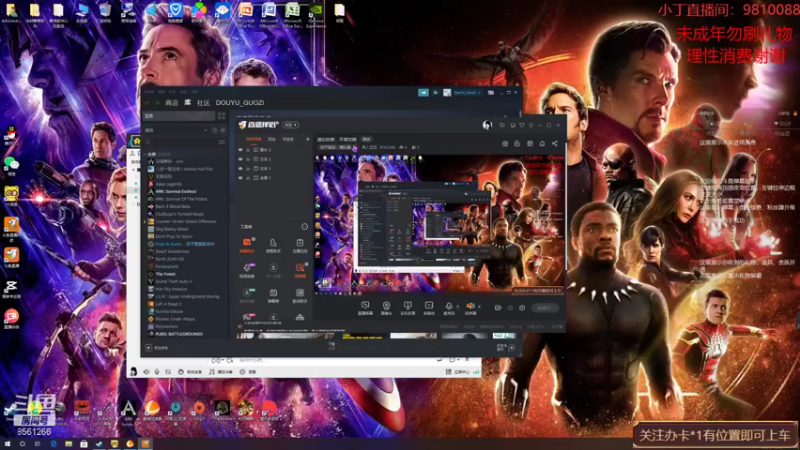Open toolbox icon with shopping bag shape

tap(273, 294)
